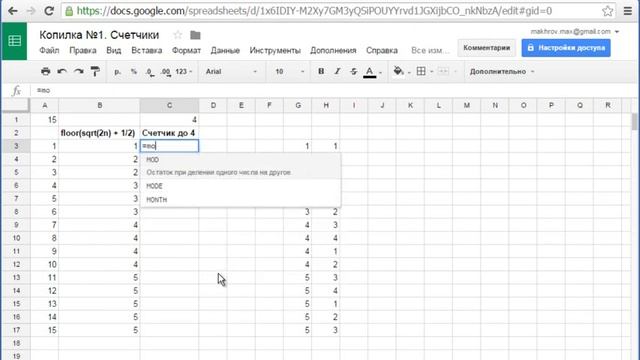Screen dimensions: 640x360
Task: Open the Google Sheets home icon
Action: (x=14, y=41)
